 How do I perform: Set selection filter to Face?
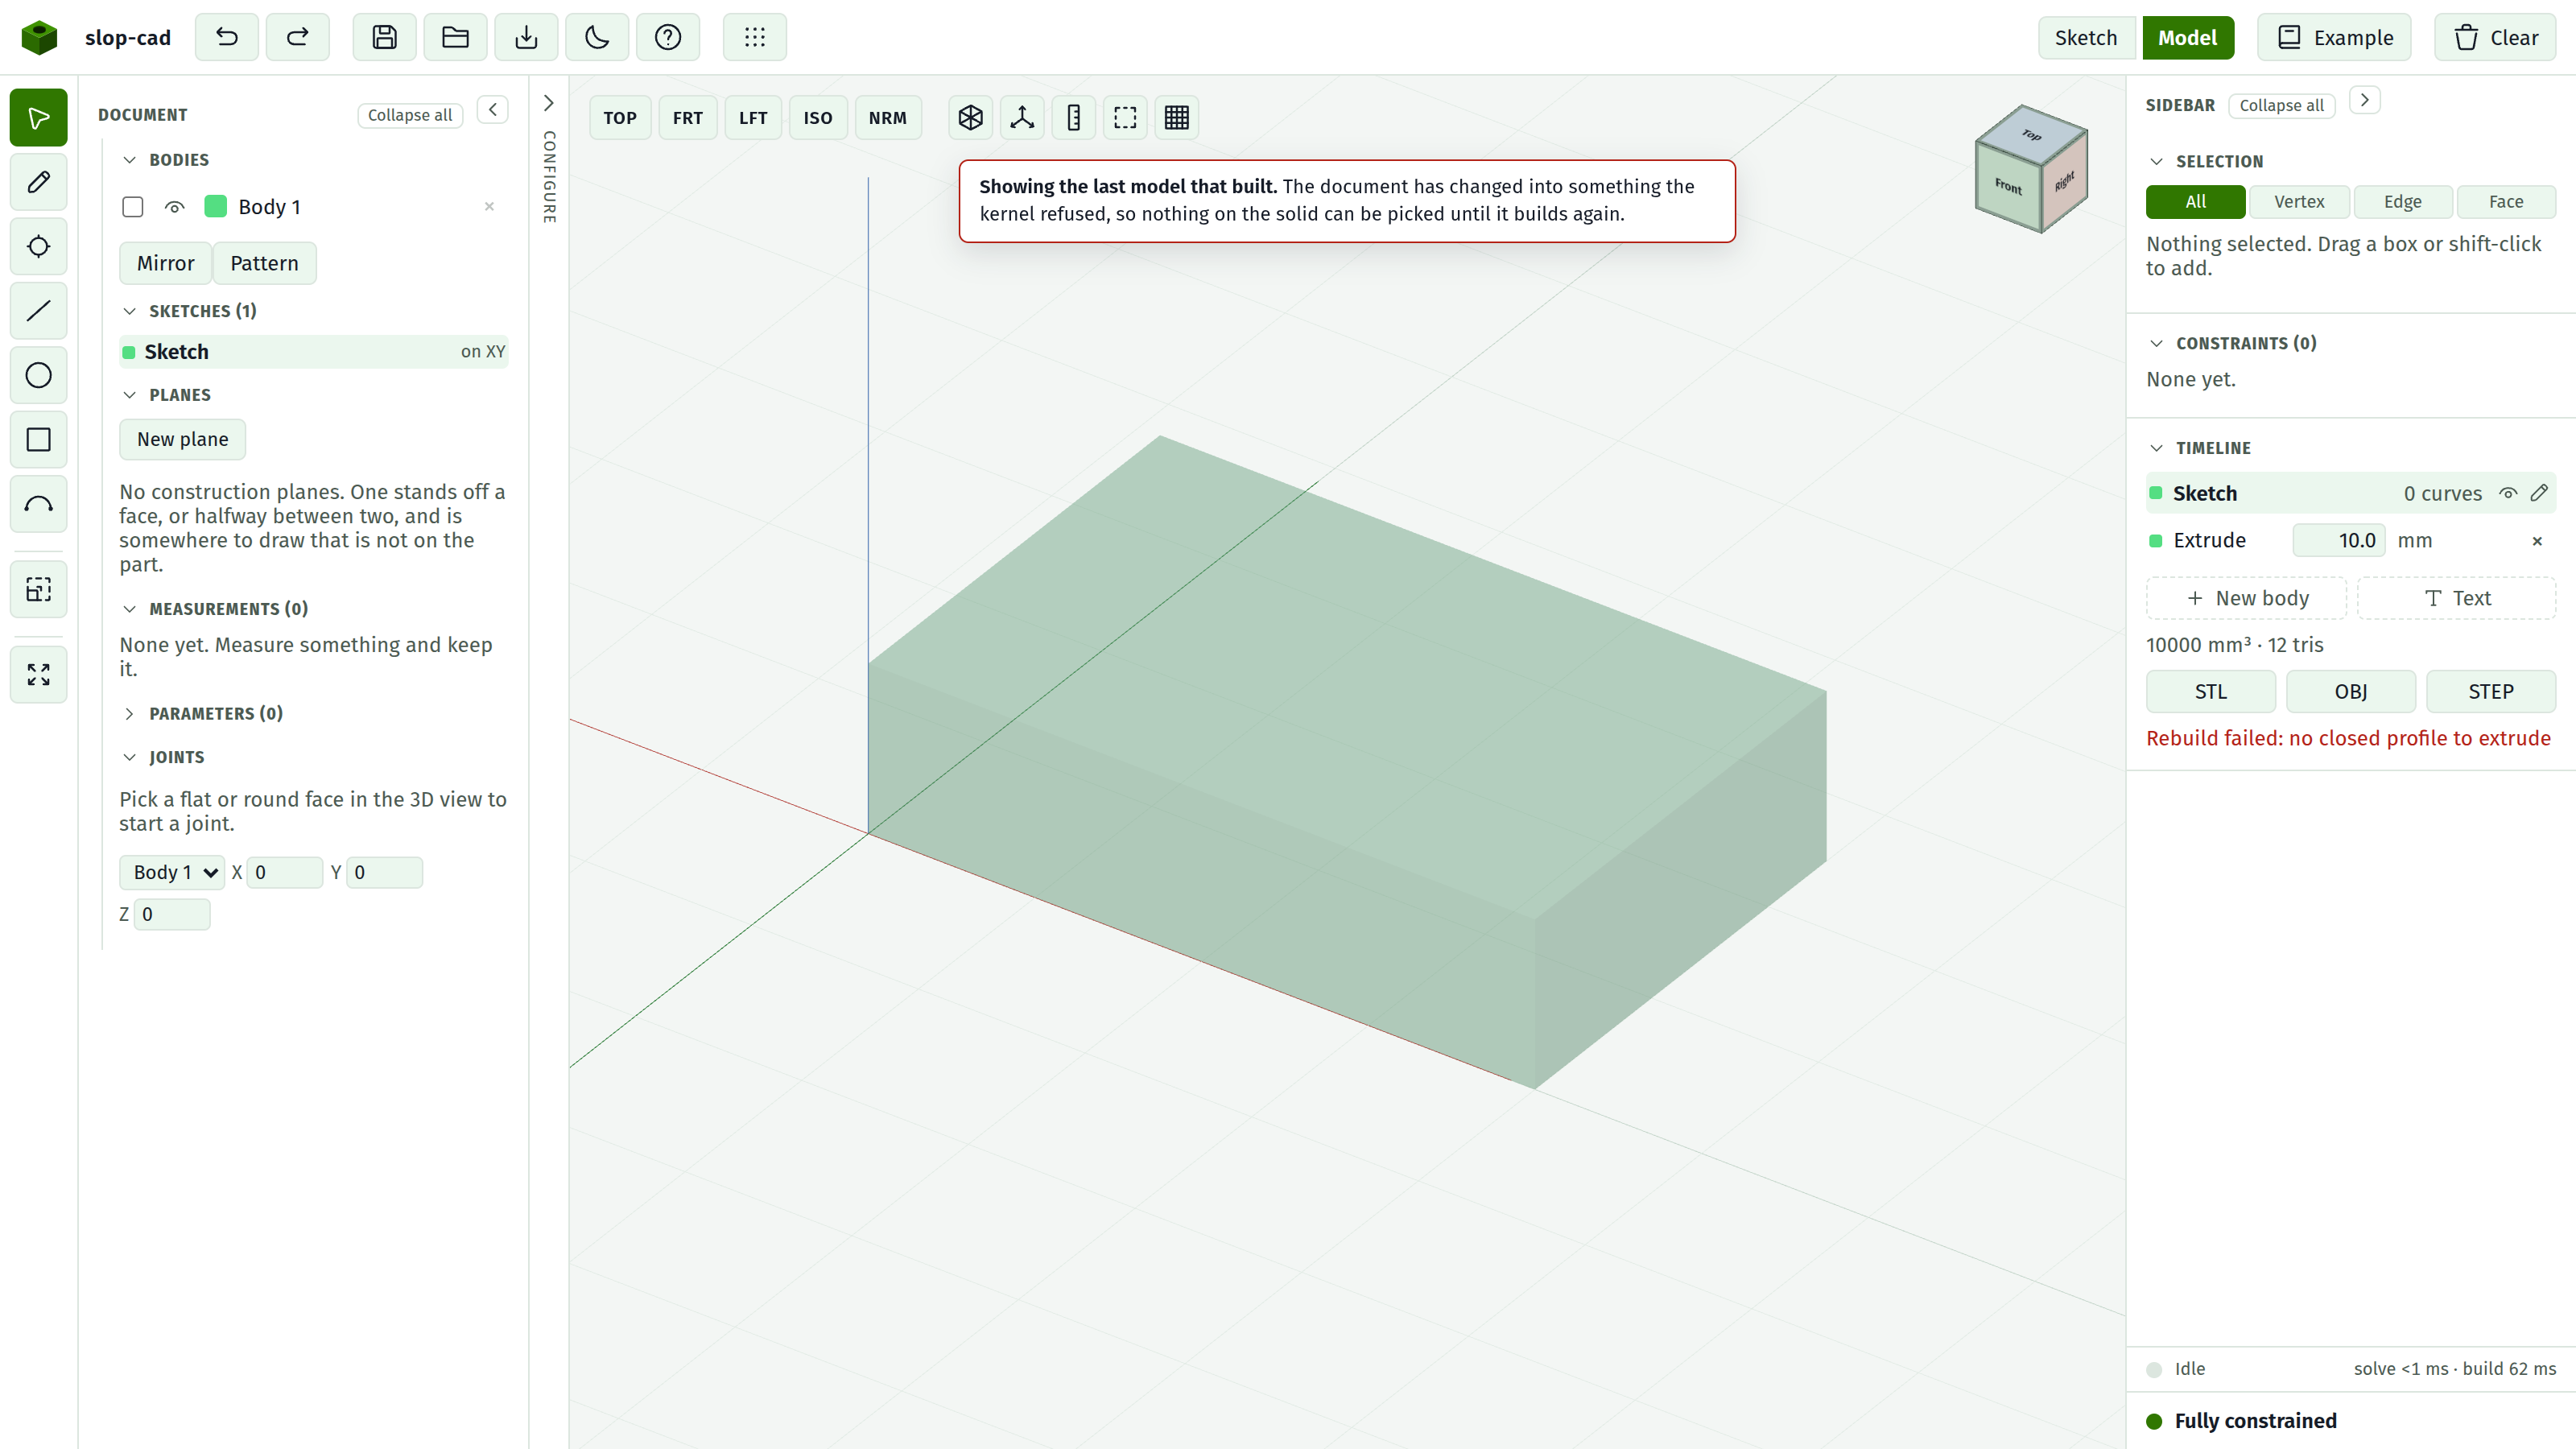pyautogui.click(x=2506, y=202)
